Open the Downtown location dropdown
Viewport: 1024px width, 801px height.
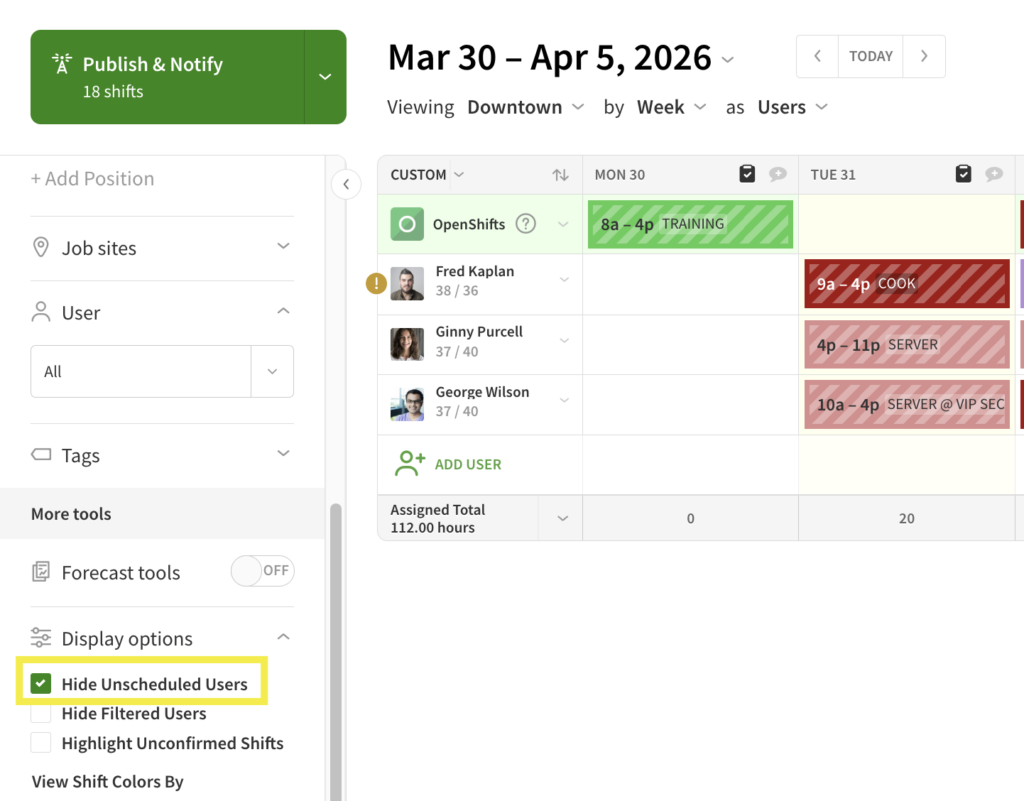click(x=526, y=107)
